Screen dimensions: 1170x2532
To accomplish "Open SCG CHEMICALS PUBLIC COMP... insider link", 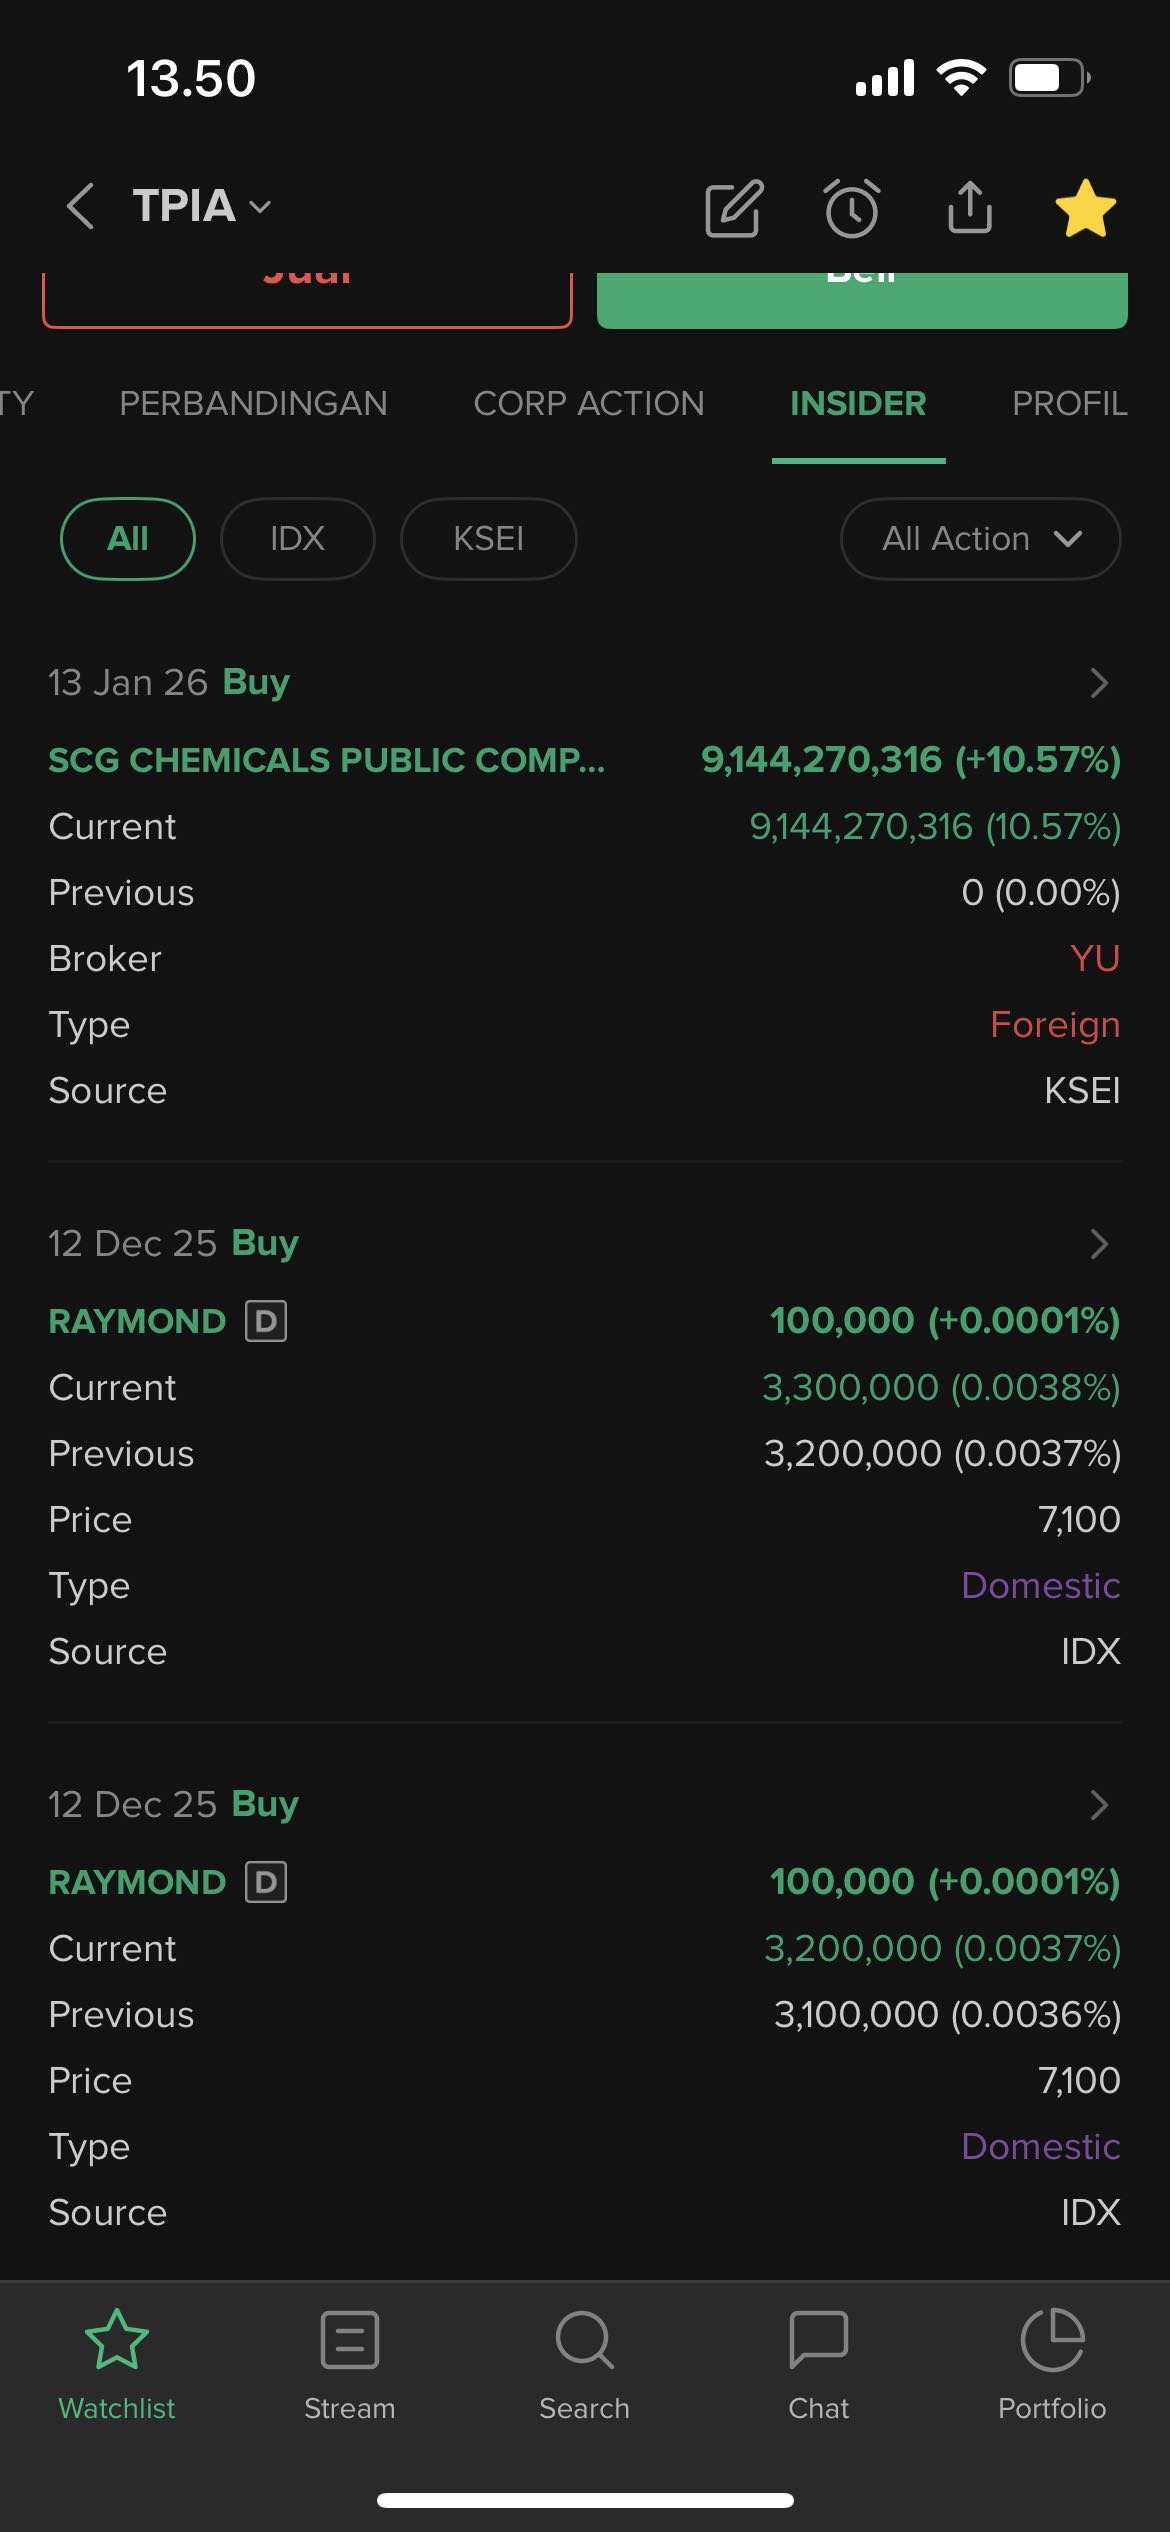I will pyautogui.click(x=326, y=760).
